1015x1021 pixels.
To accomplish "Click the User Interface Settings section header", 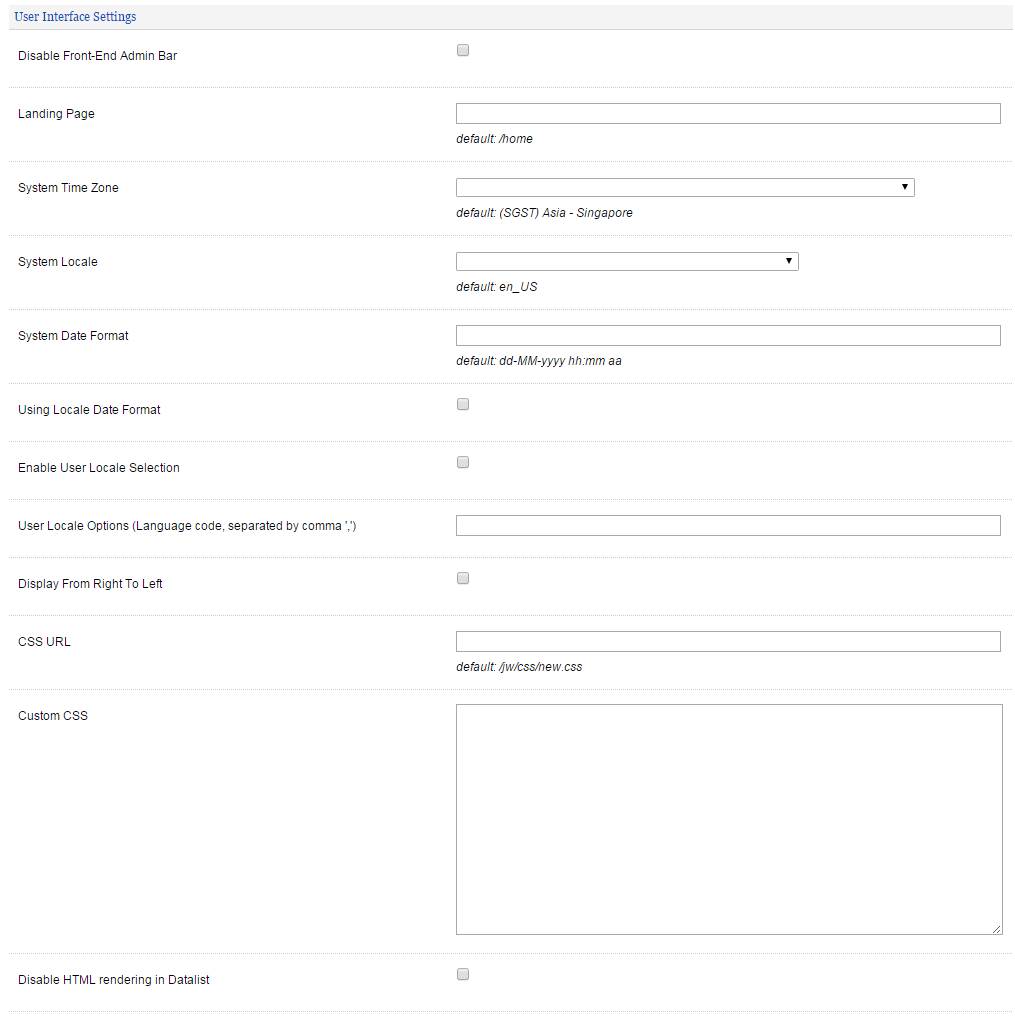I will pos(76,17).
